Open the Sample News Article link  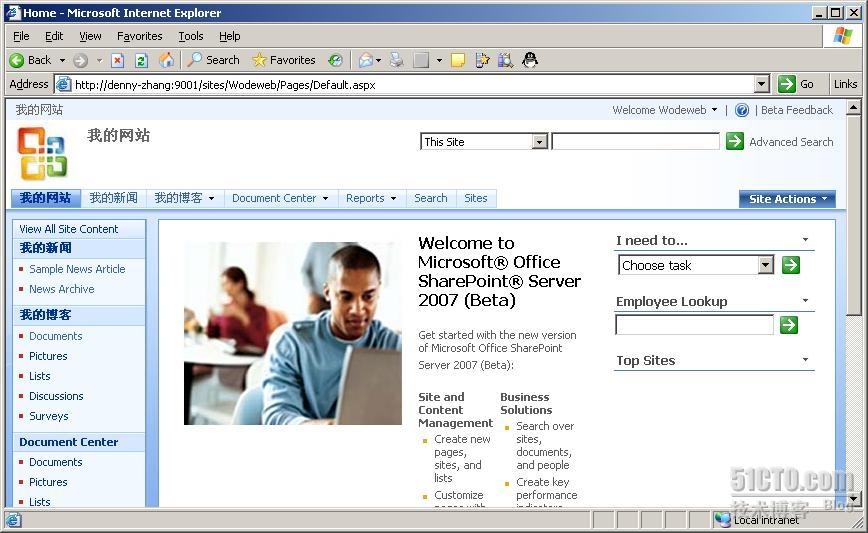pyautogui.click(x=78, y=269)
